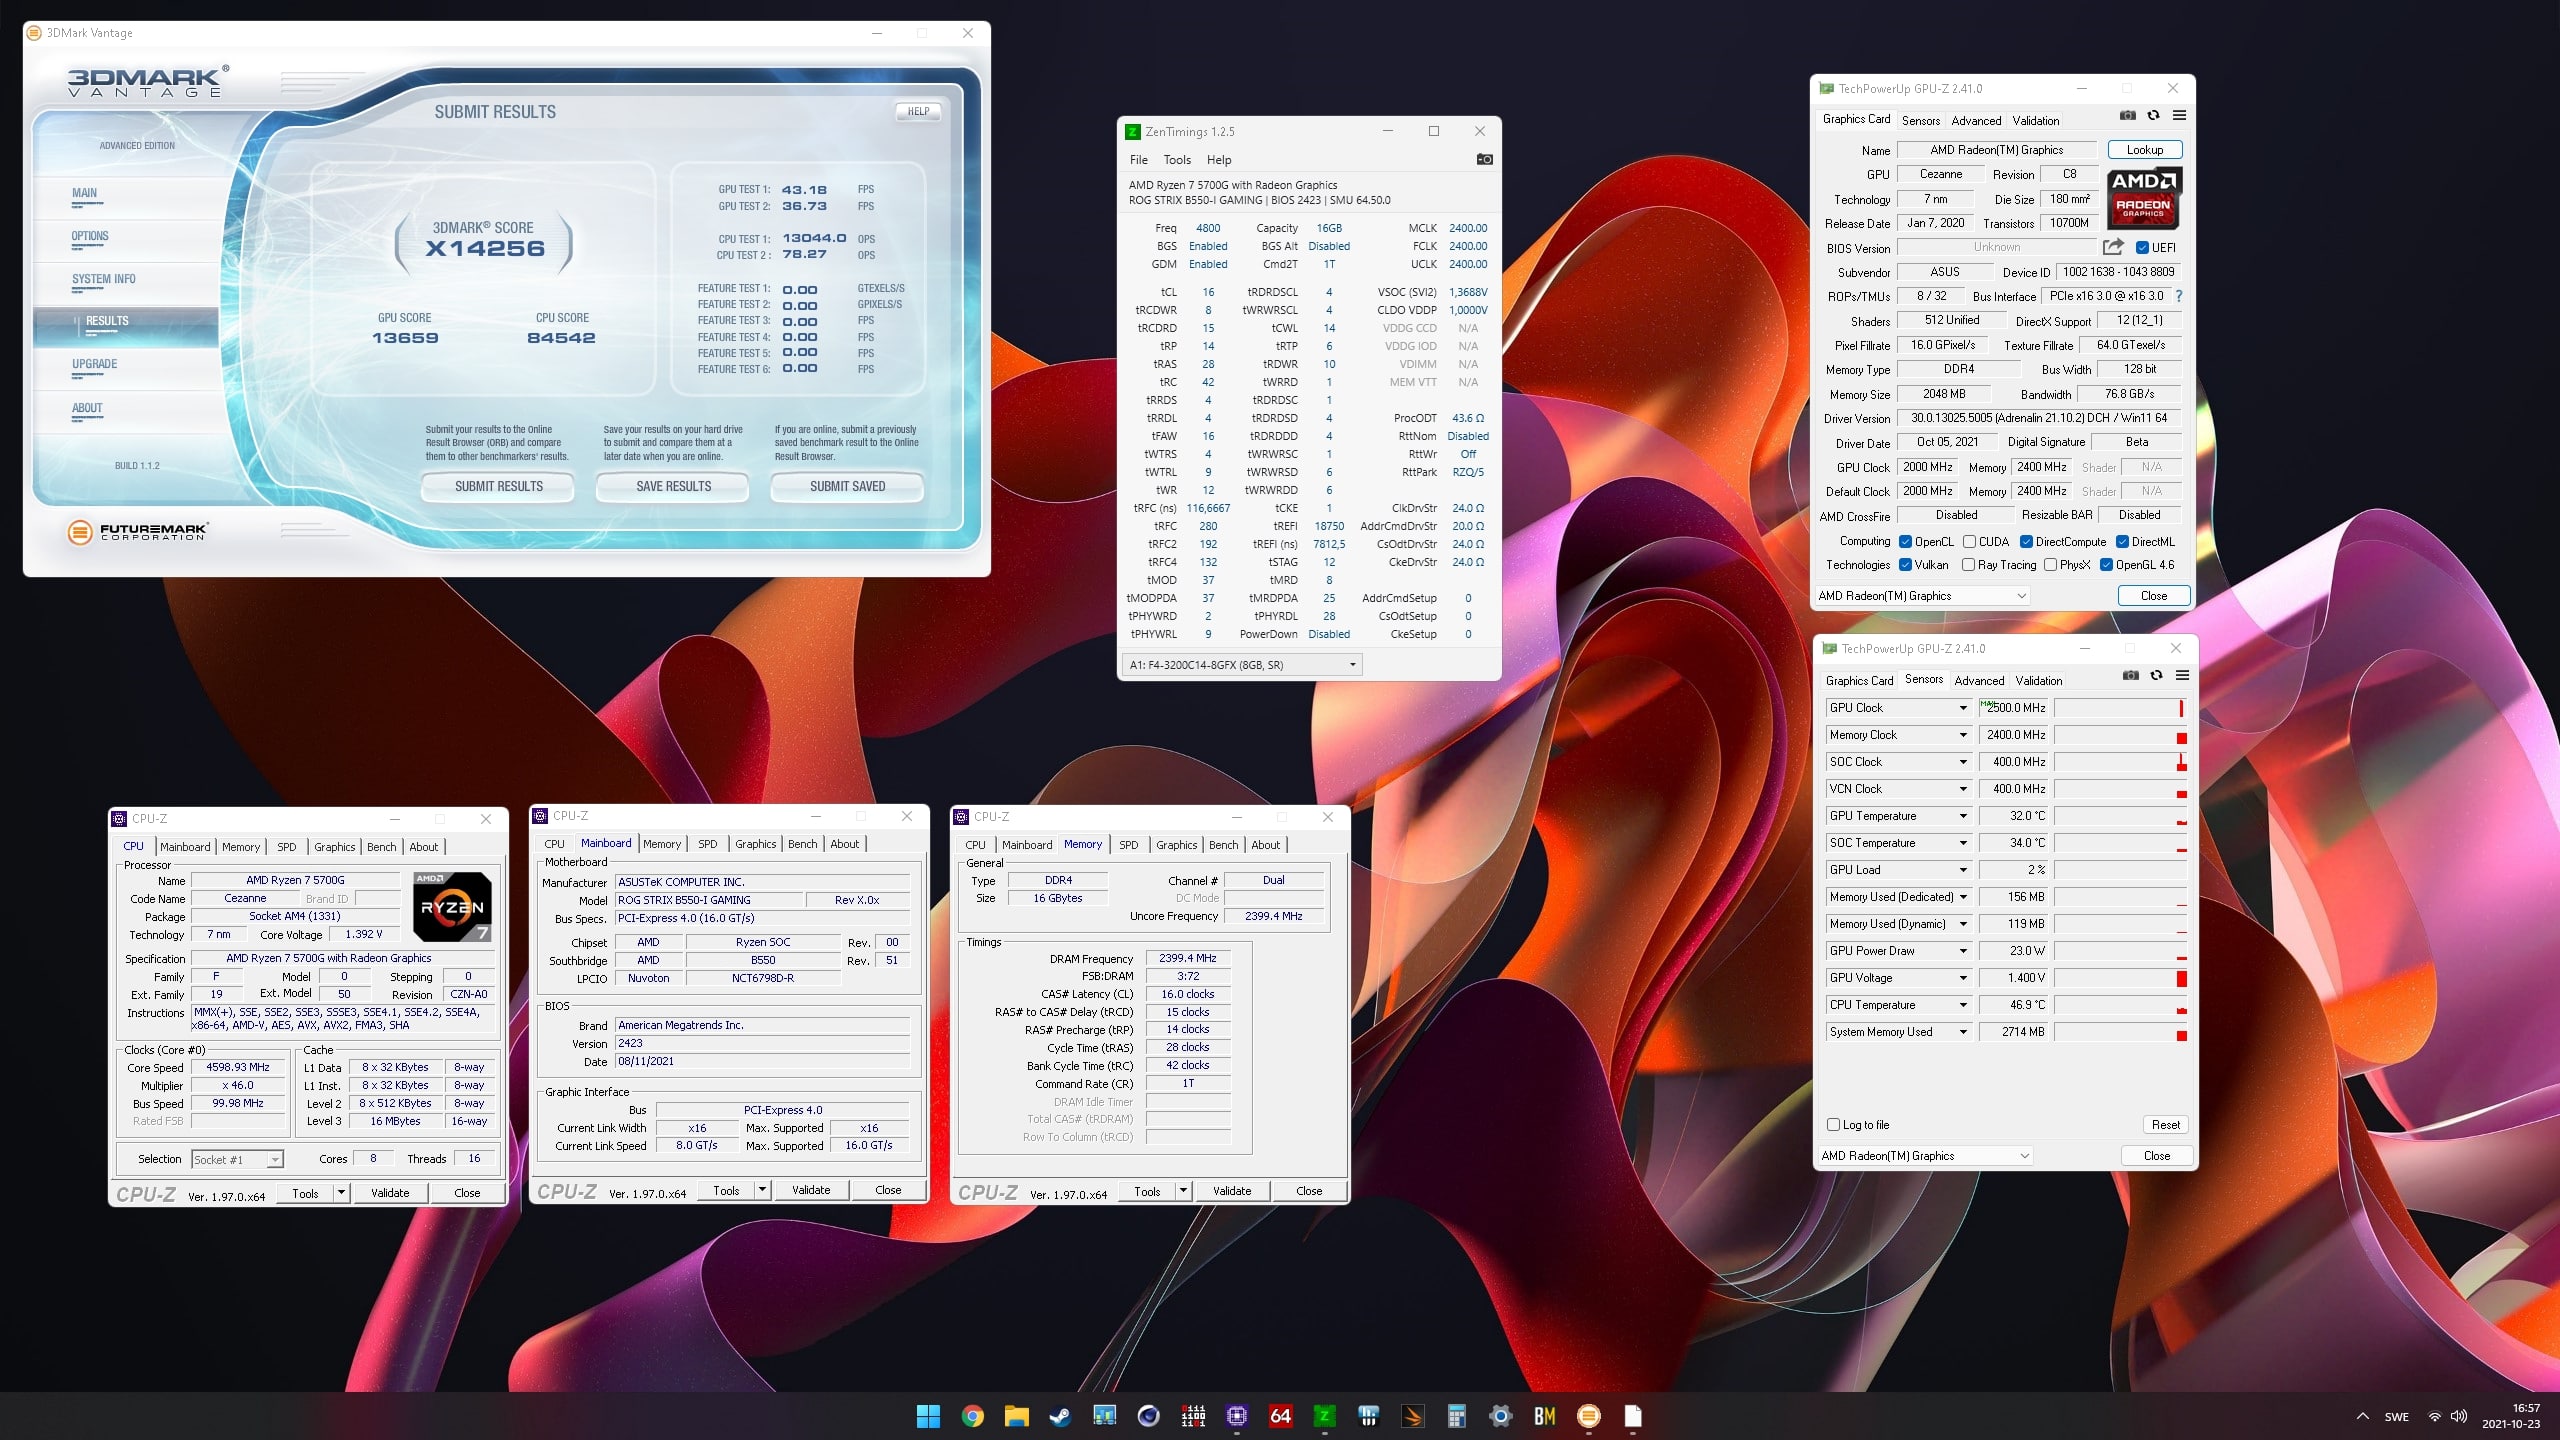Viewport: 2560px width, 1440px height.
Task: Toggle the CUDA checkbox in GPU-Z
Action: [x=1969, y=542]
